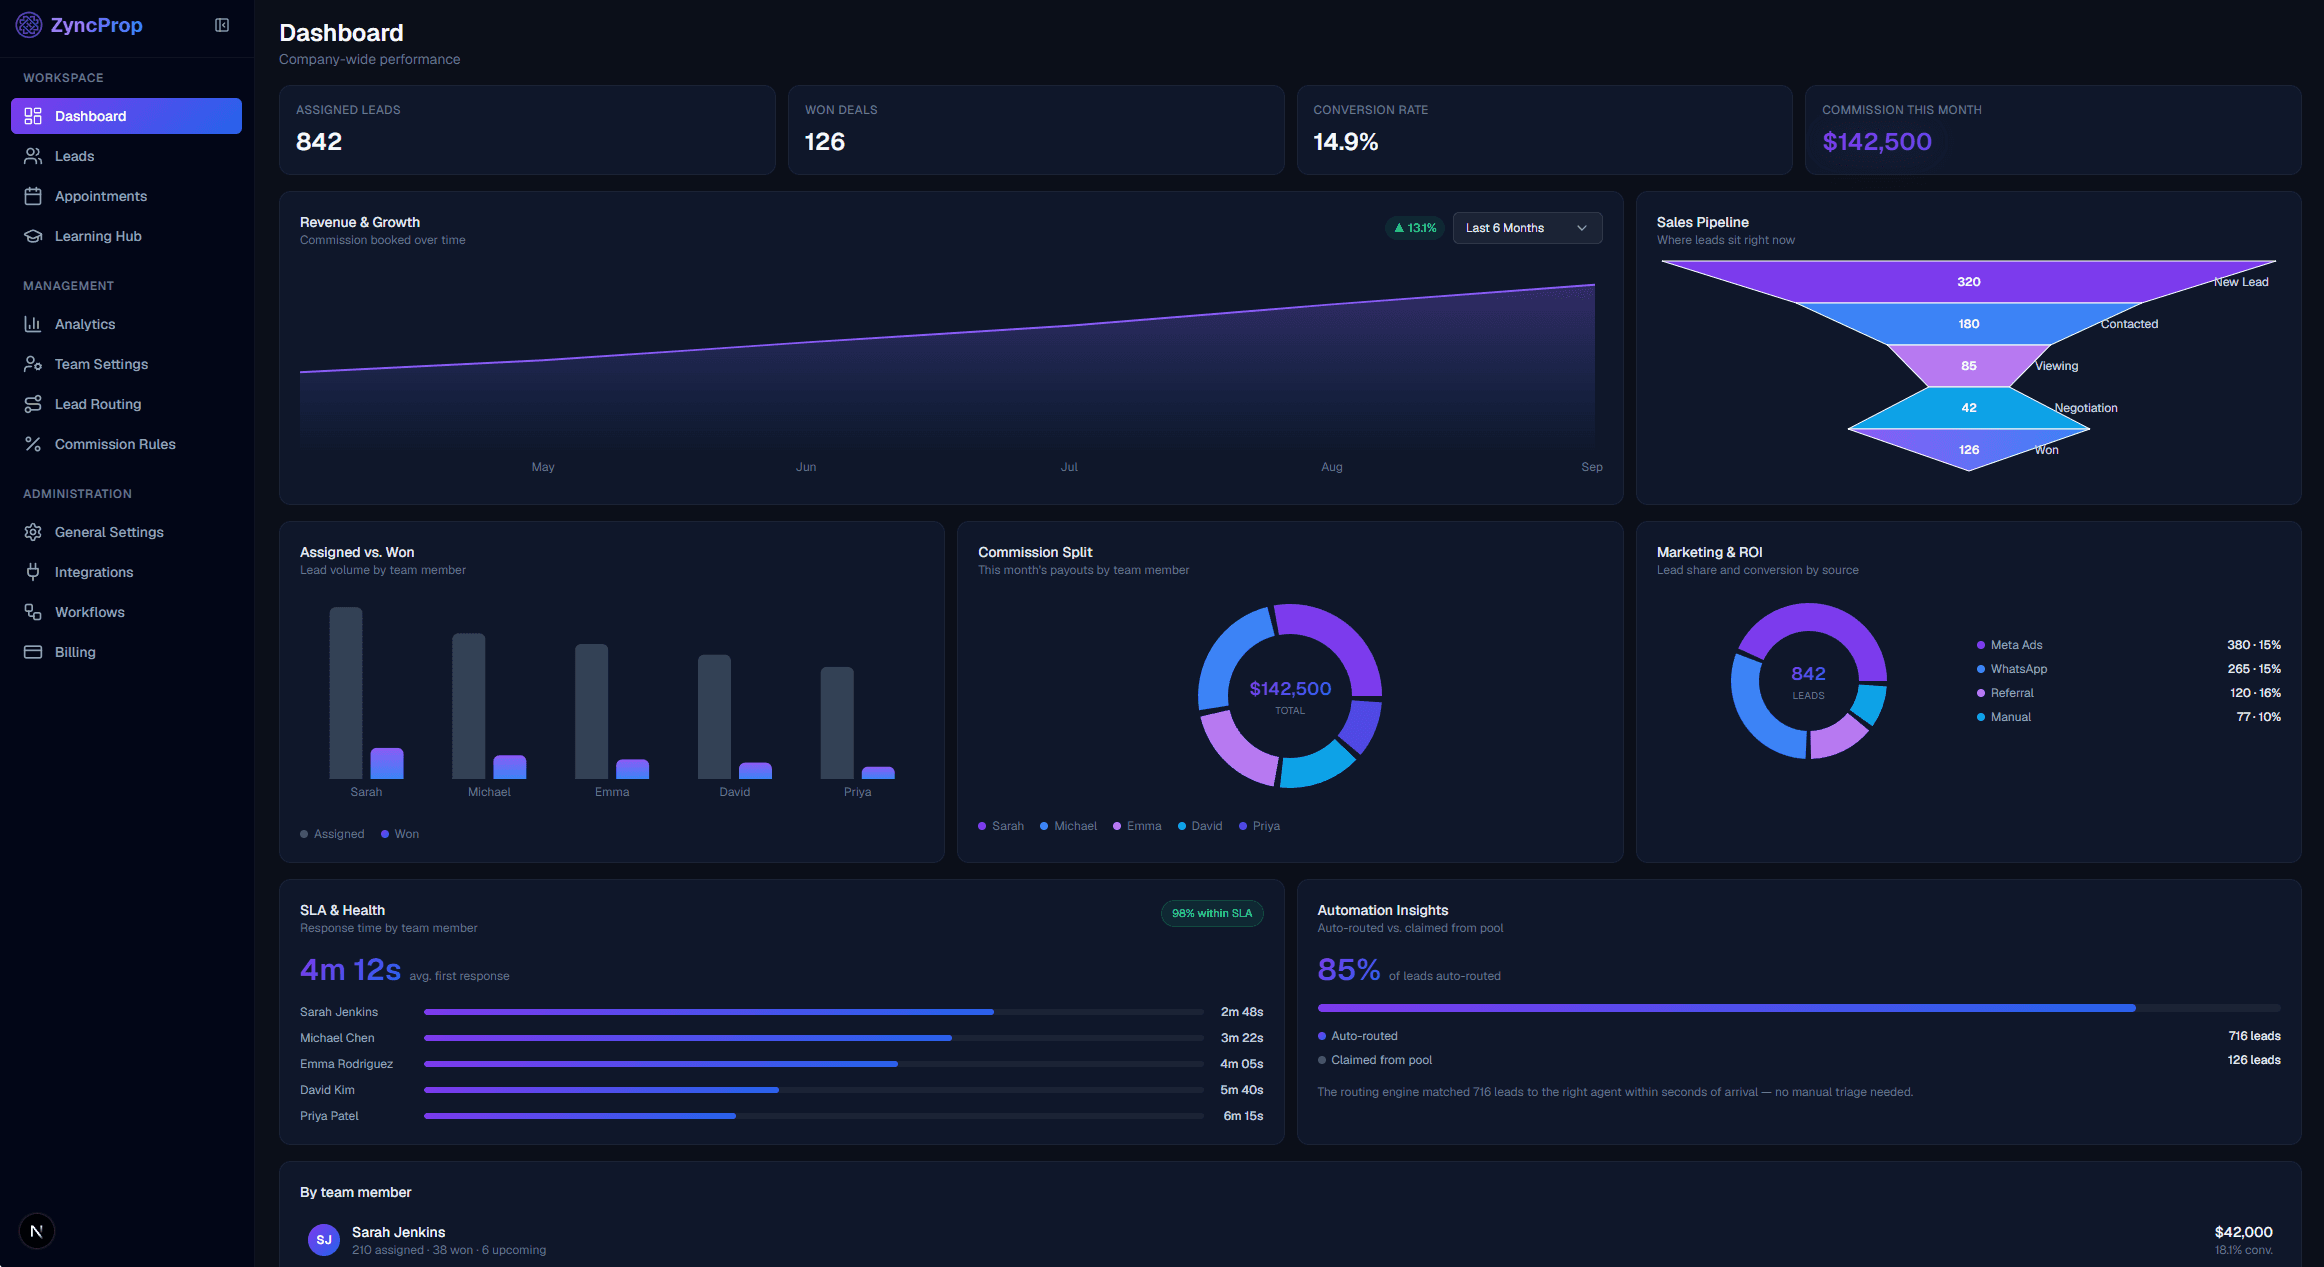Toggle Priya in the Commission Split legend
Viewport: 2324px width, 1267px height.
[1259, 826]
